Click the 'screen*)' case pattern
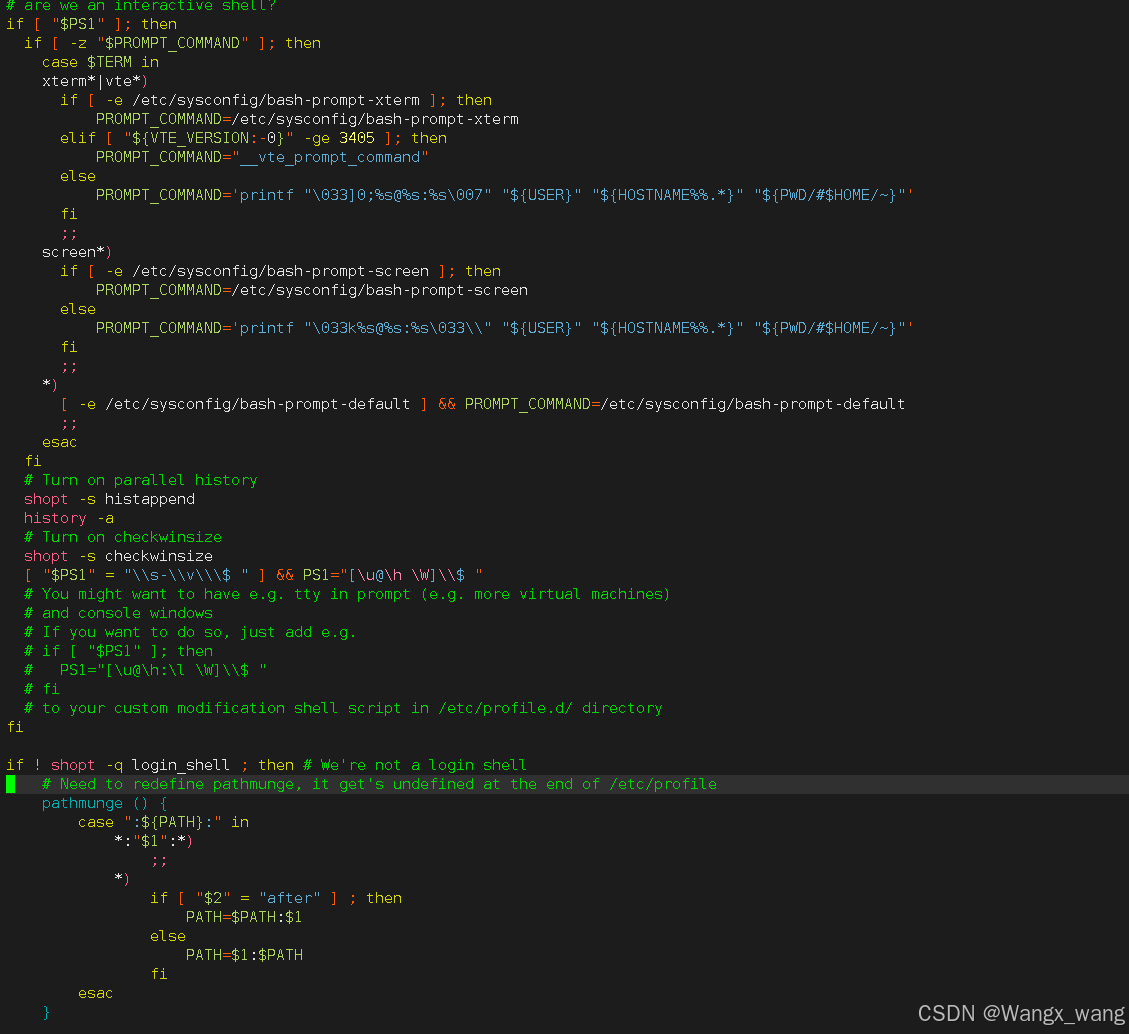The height and width of the screenshot is (1034, 1129). pyautogui.click(x=77, y=252)
